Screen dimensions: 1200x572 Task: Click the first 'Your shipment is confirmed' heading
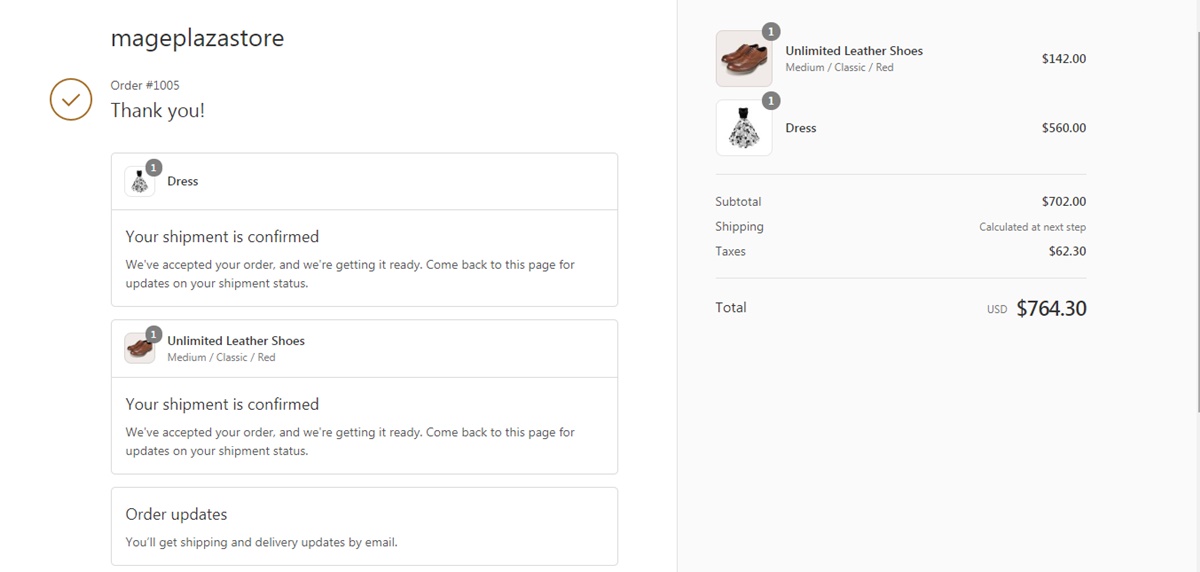(222, 237)
